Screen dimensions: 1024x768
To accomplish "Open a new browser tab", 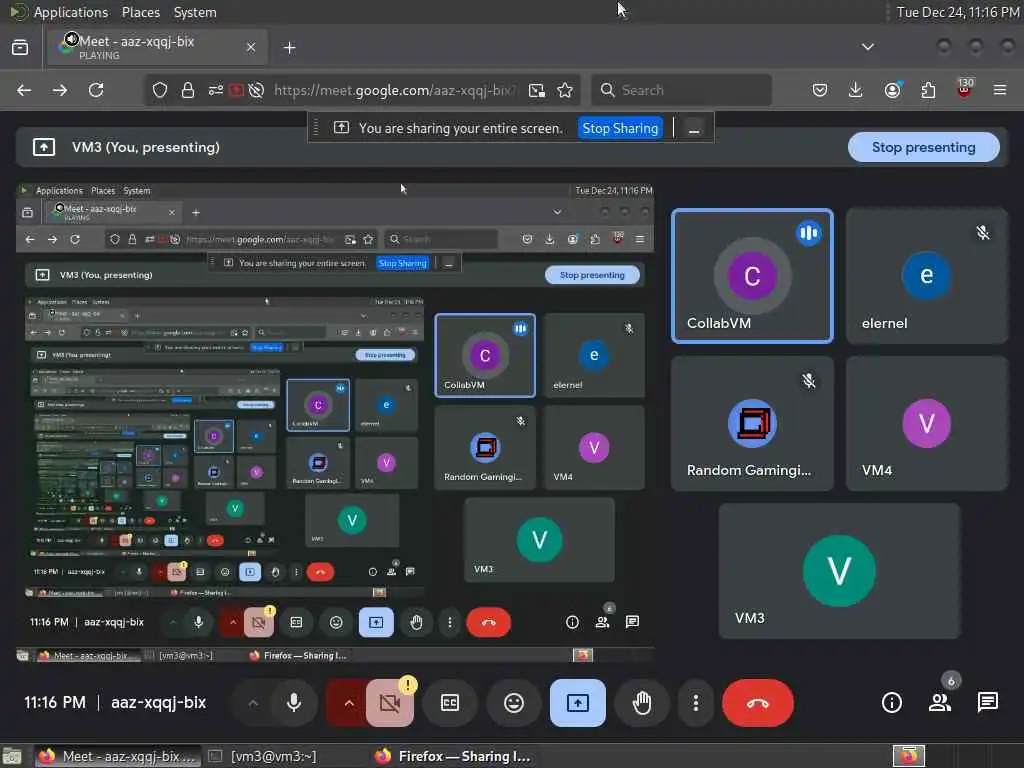I will (x=290, y=48).
